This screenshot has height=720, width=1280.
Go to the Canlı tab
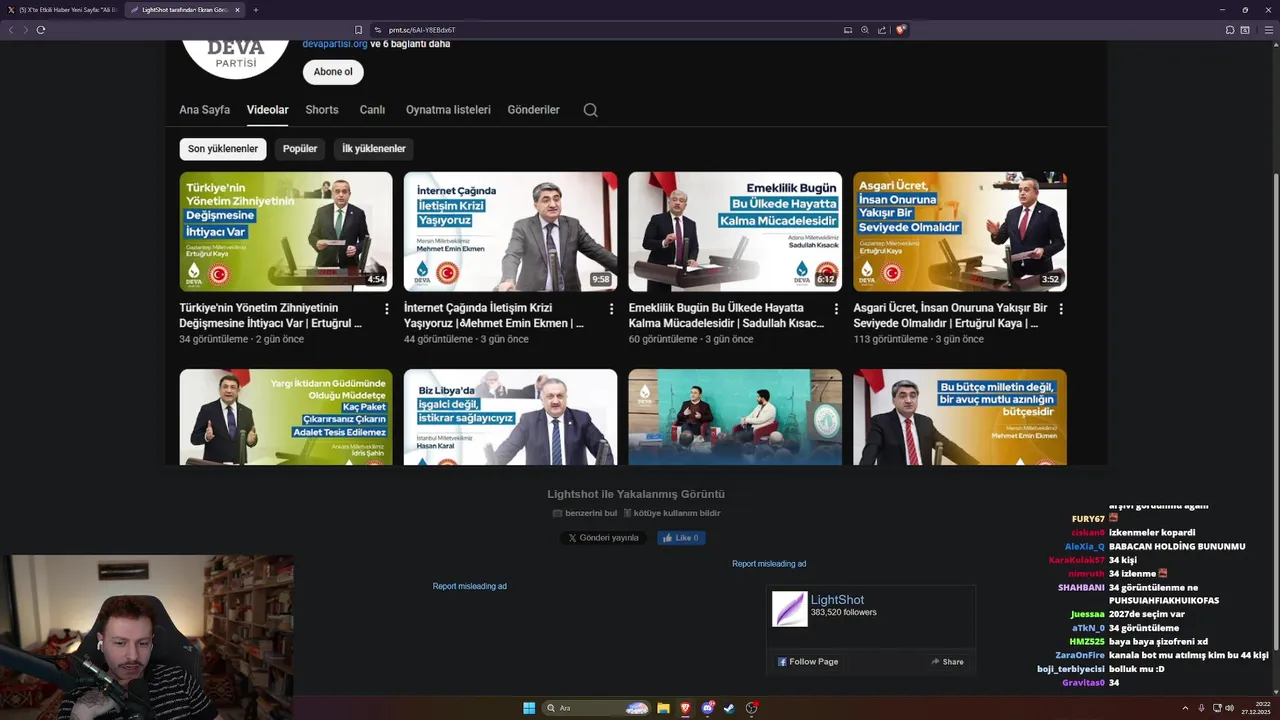coord(372,110)
